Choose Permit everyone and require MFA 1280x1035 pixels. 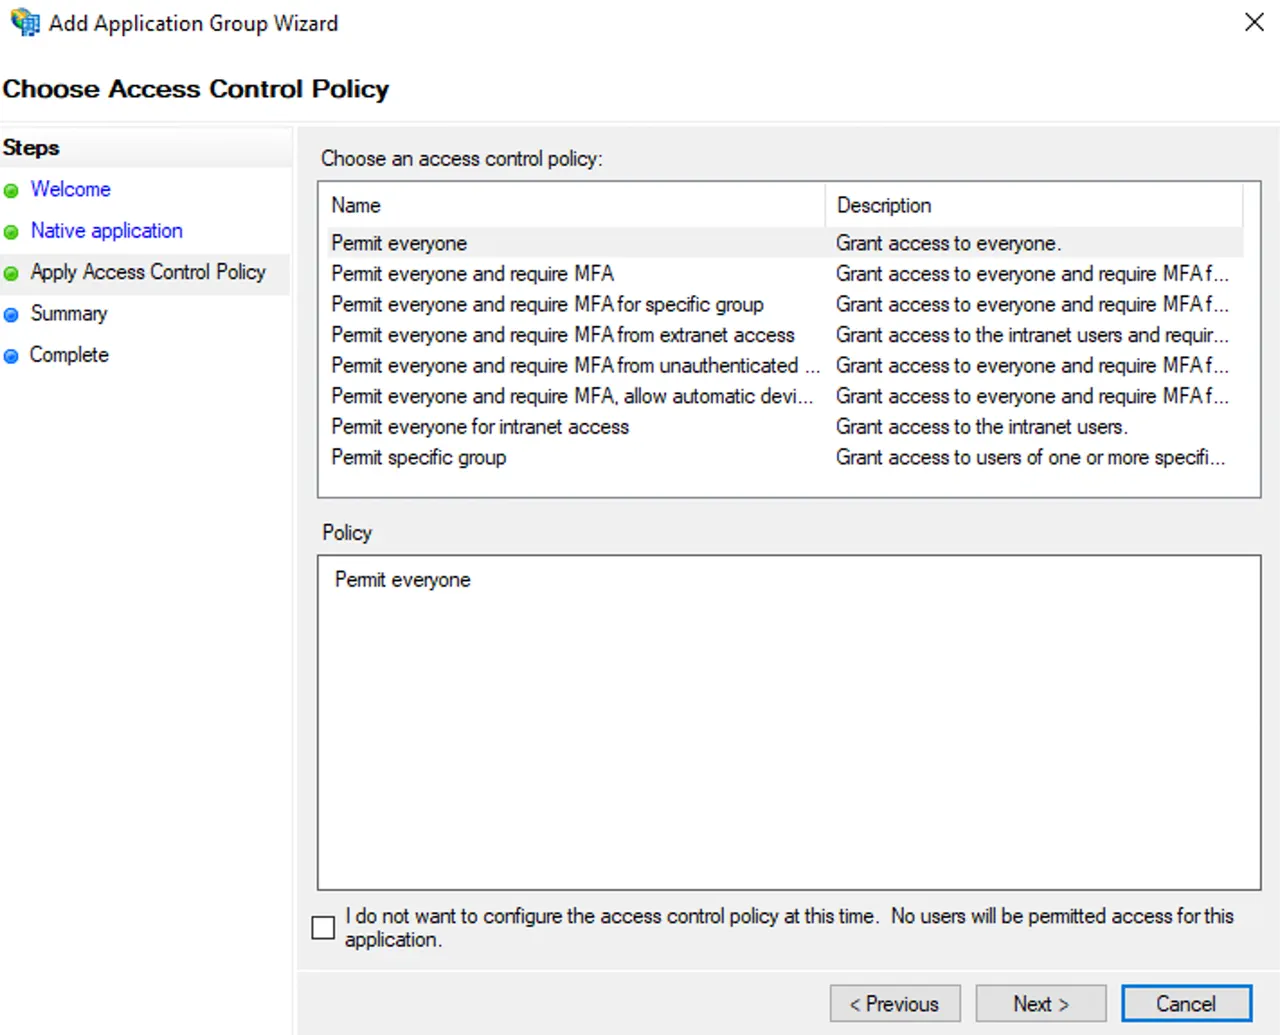point(786,274)
